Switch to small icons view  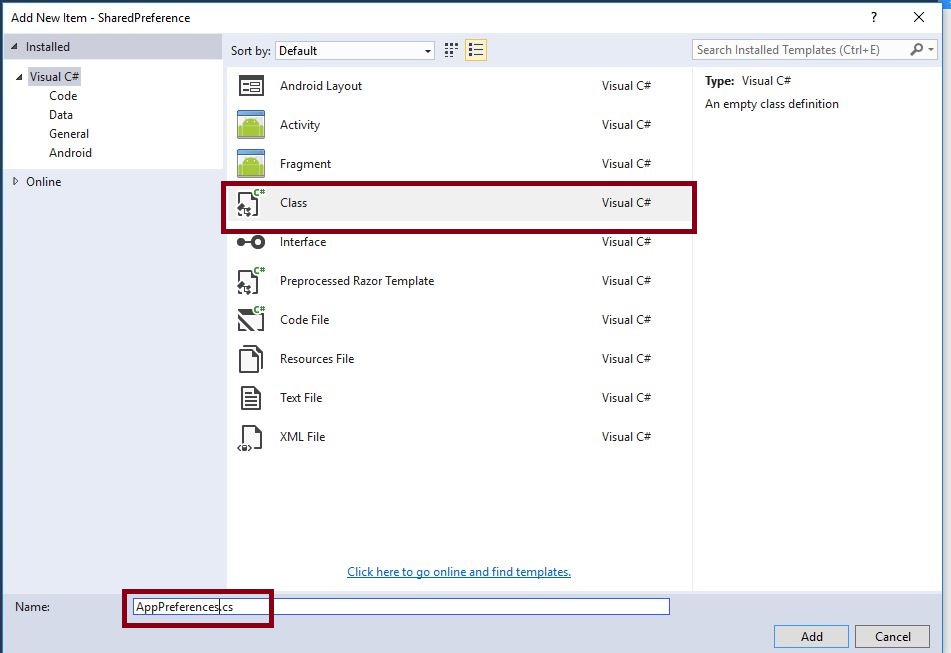coord(451,50)
